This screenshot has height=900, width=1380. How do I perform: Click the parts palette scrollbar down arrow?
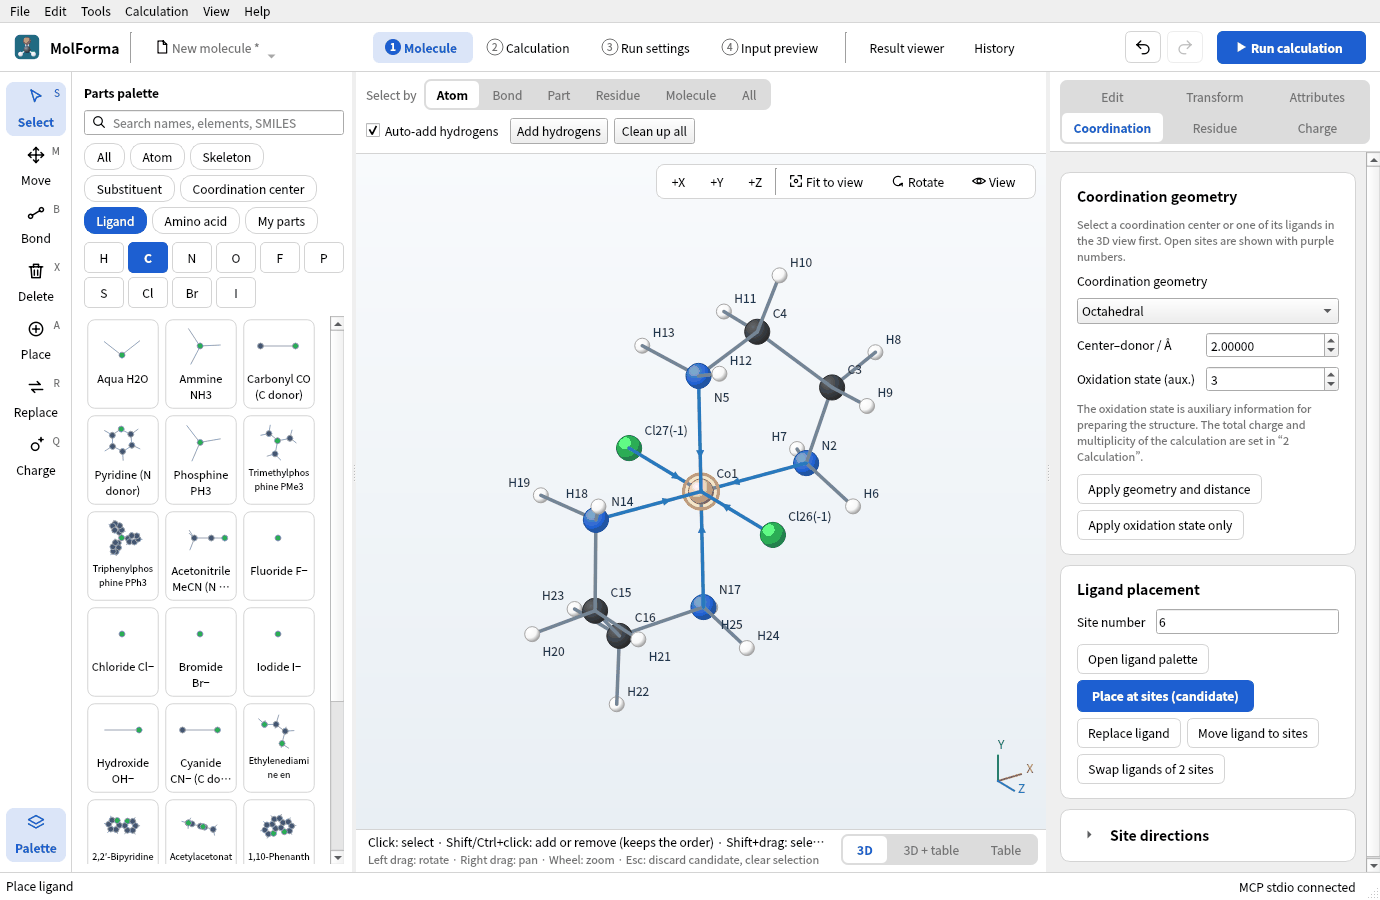tap(337, 857)
